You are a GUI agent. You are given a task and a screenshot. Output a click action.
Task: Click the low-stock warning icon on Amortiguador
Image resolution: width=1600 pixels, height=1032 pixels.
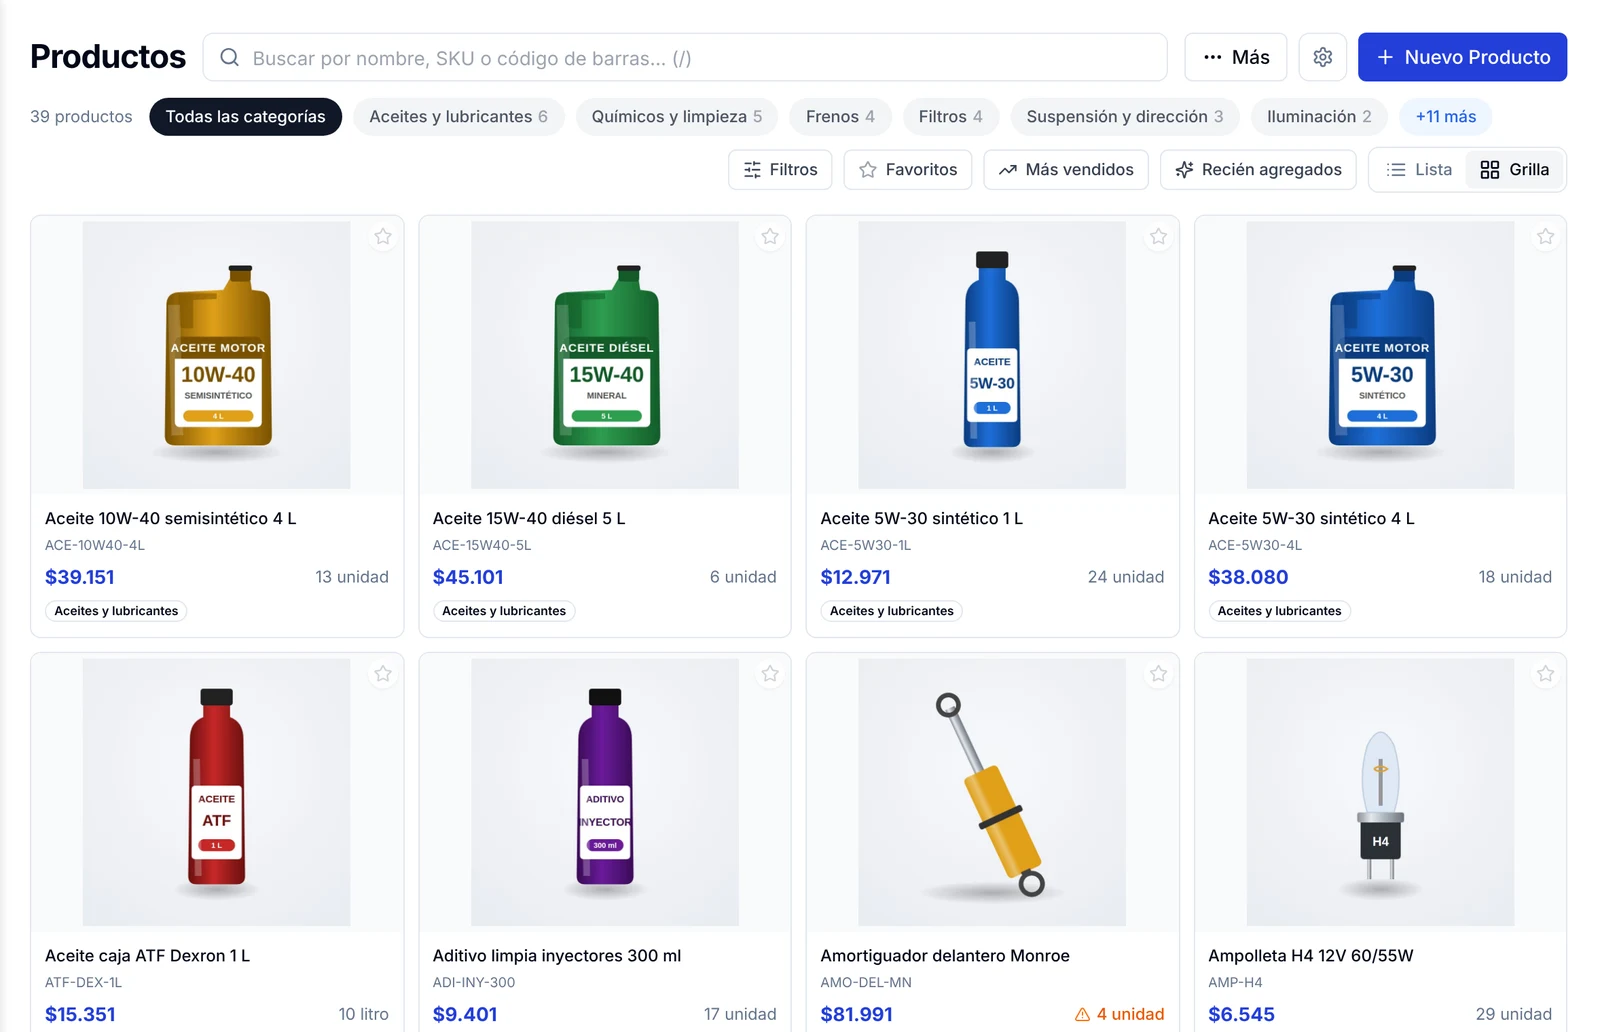point(1082,1014)
